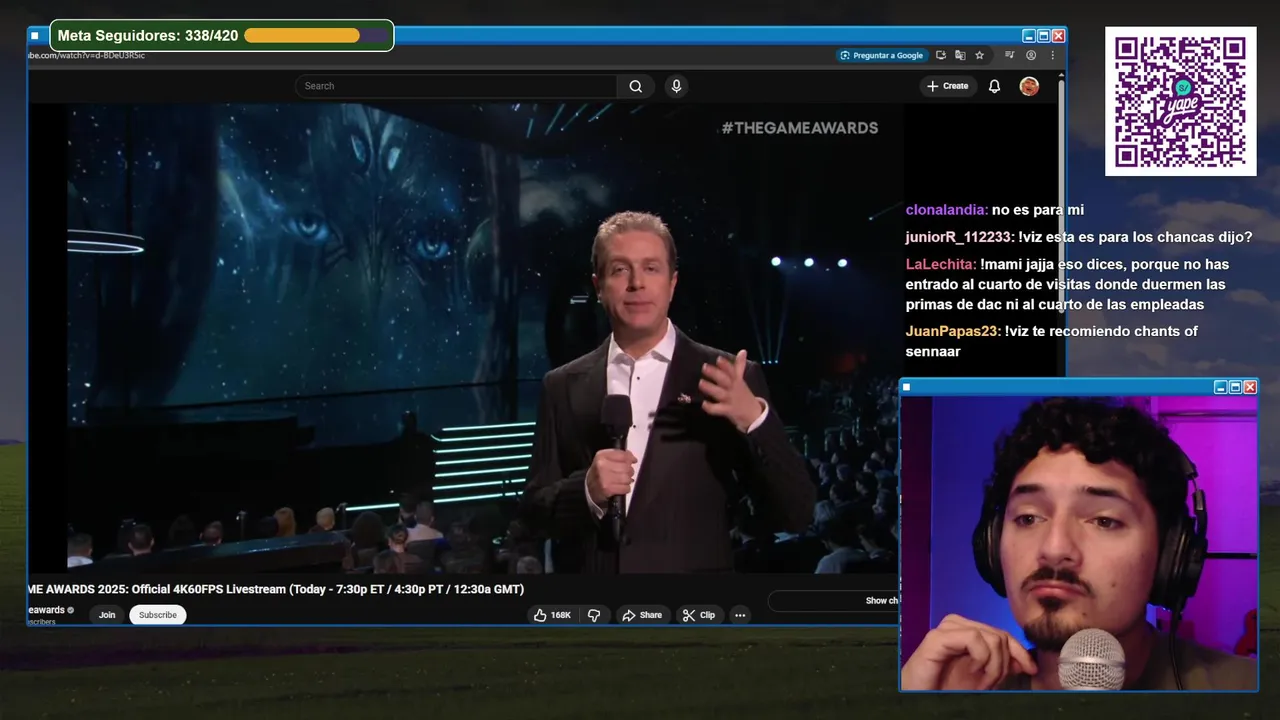The width and height of the screenshot is (1280, 720).
Task: Click the Join channel button
Action: pos(107,615)
